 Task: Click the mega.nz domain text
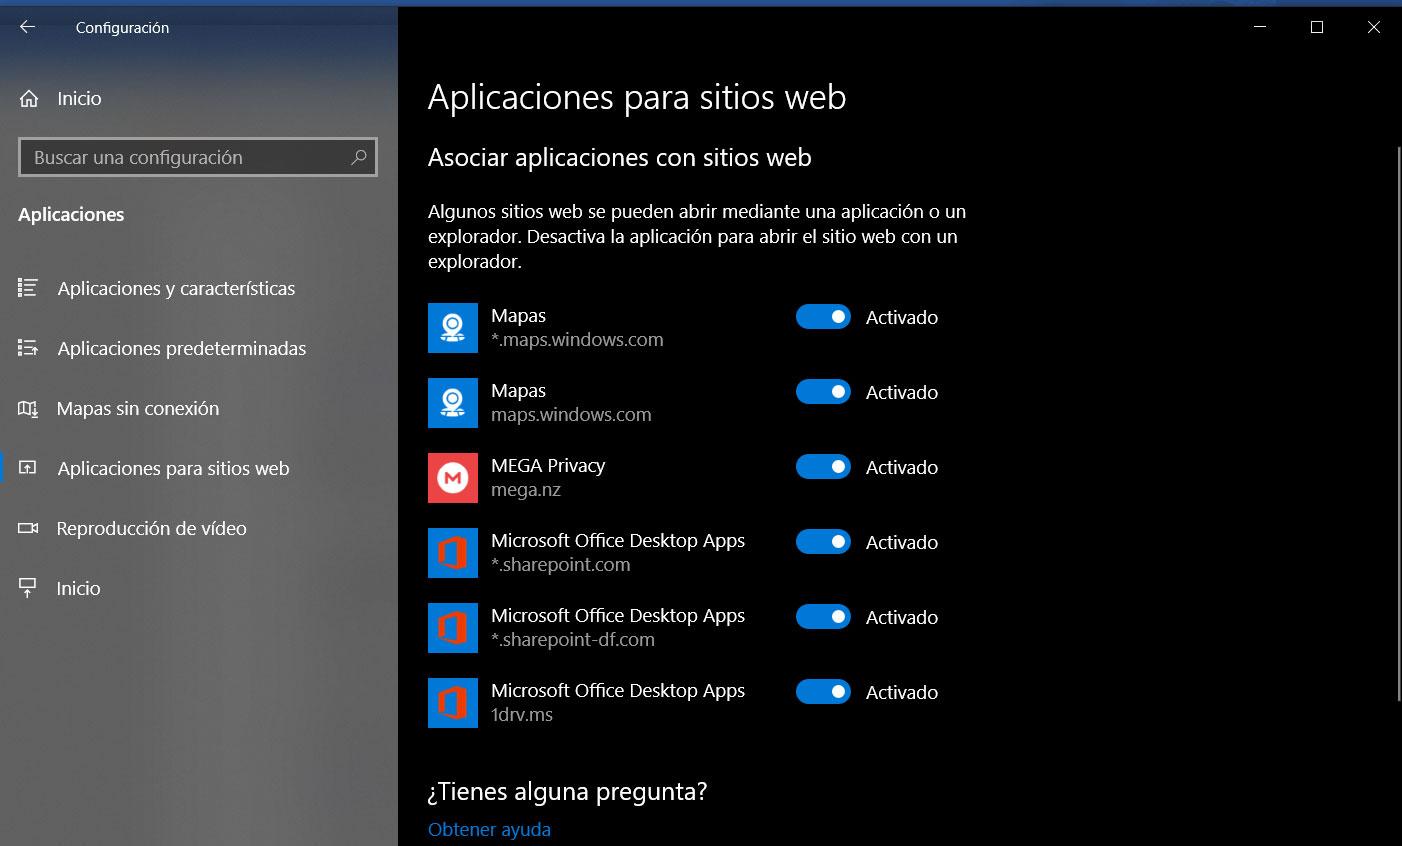526,490
